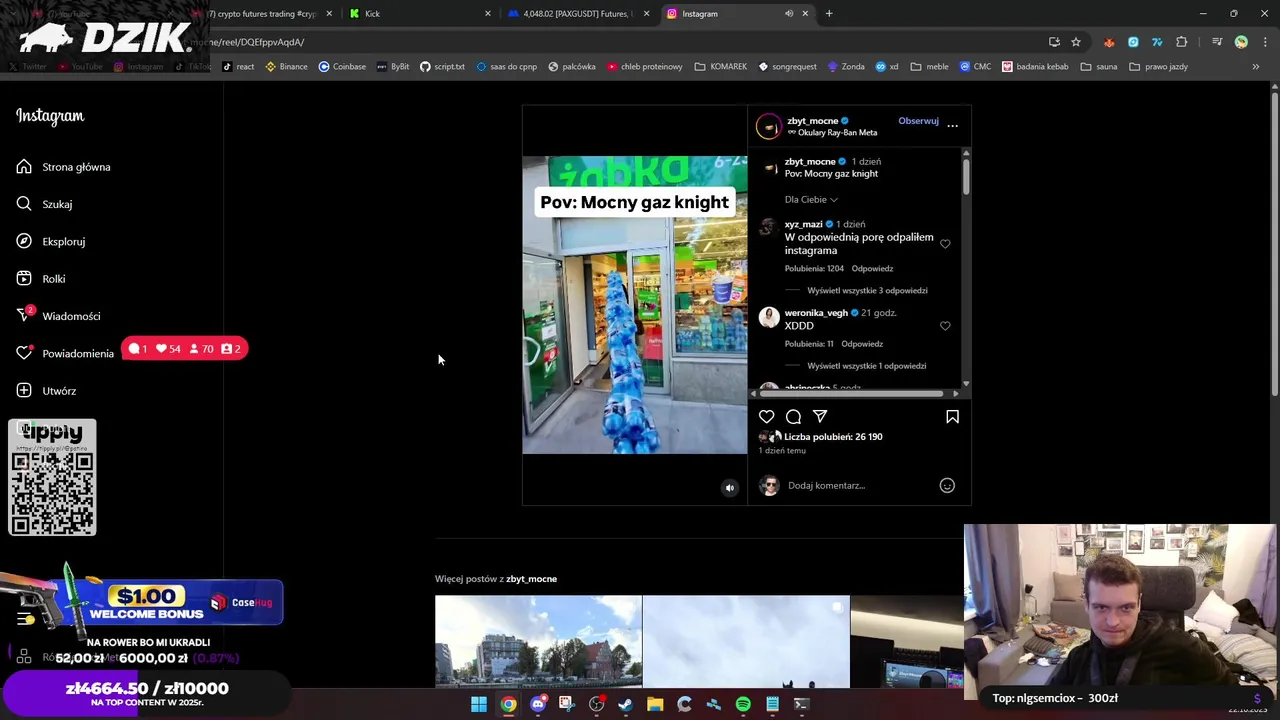Open the terminal from the taskbar

[x=801, y=704]
